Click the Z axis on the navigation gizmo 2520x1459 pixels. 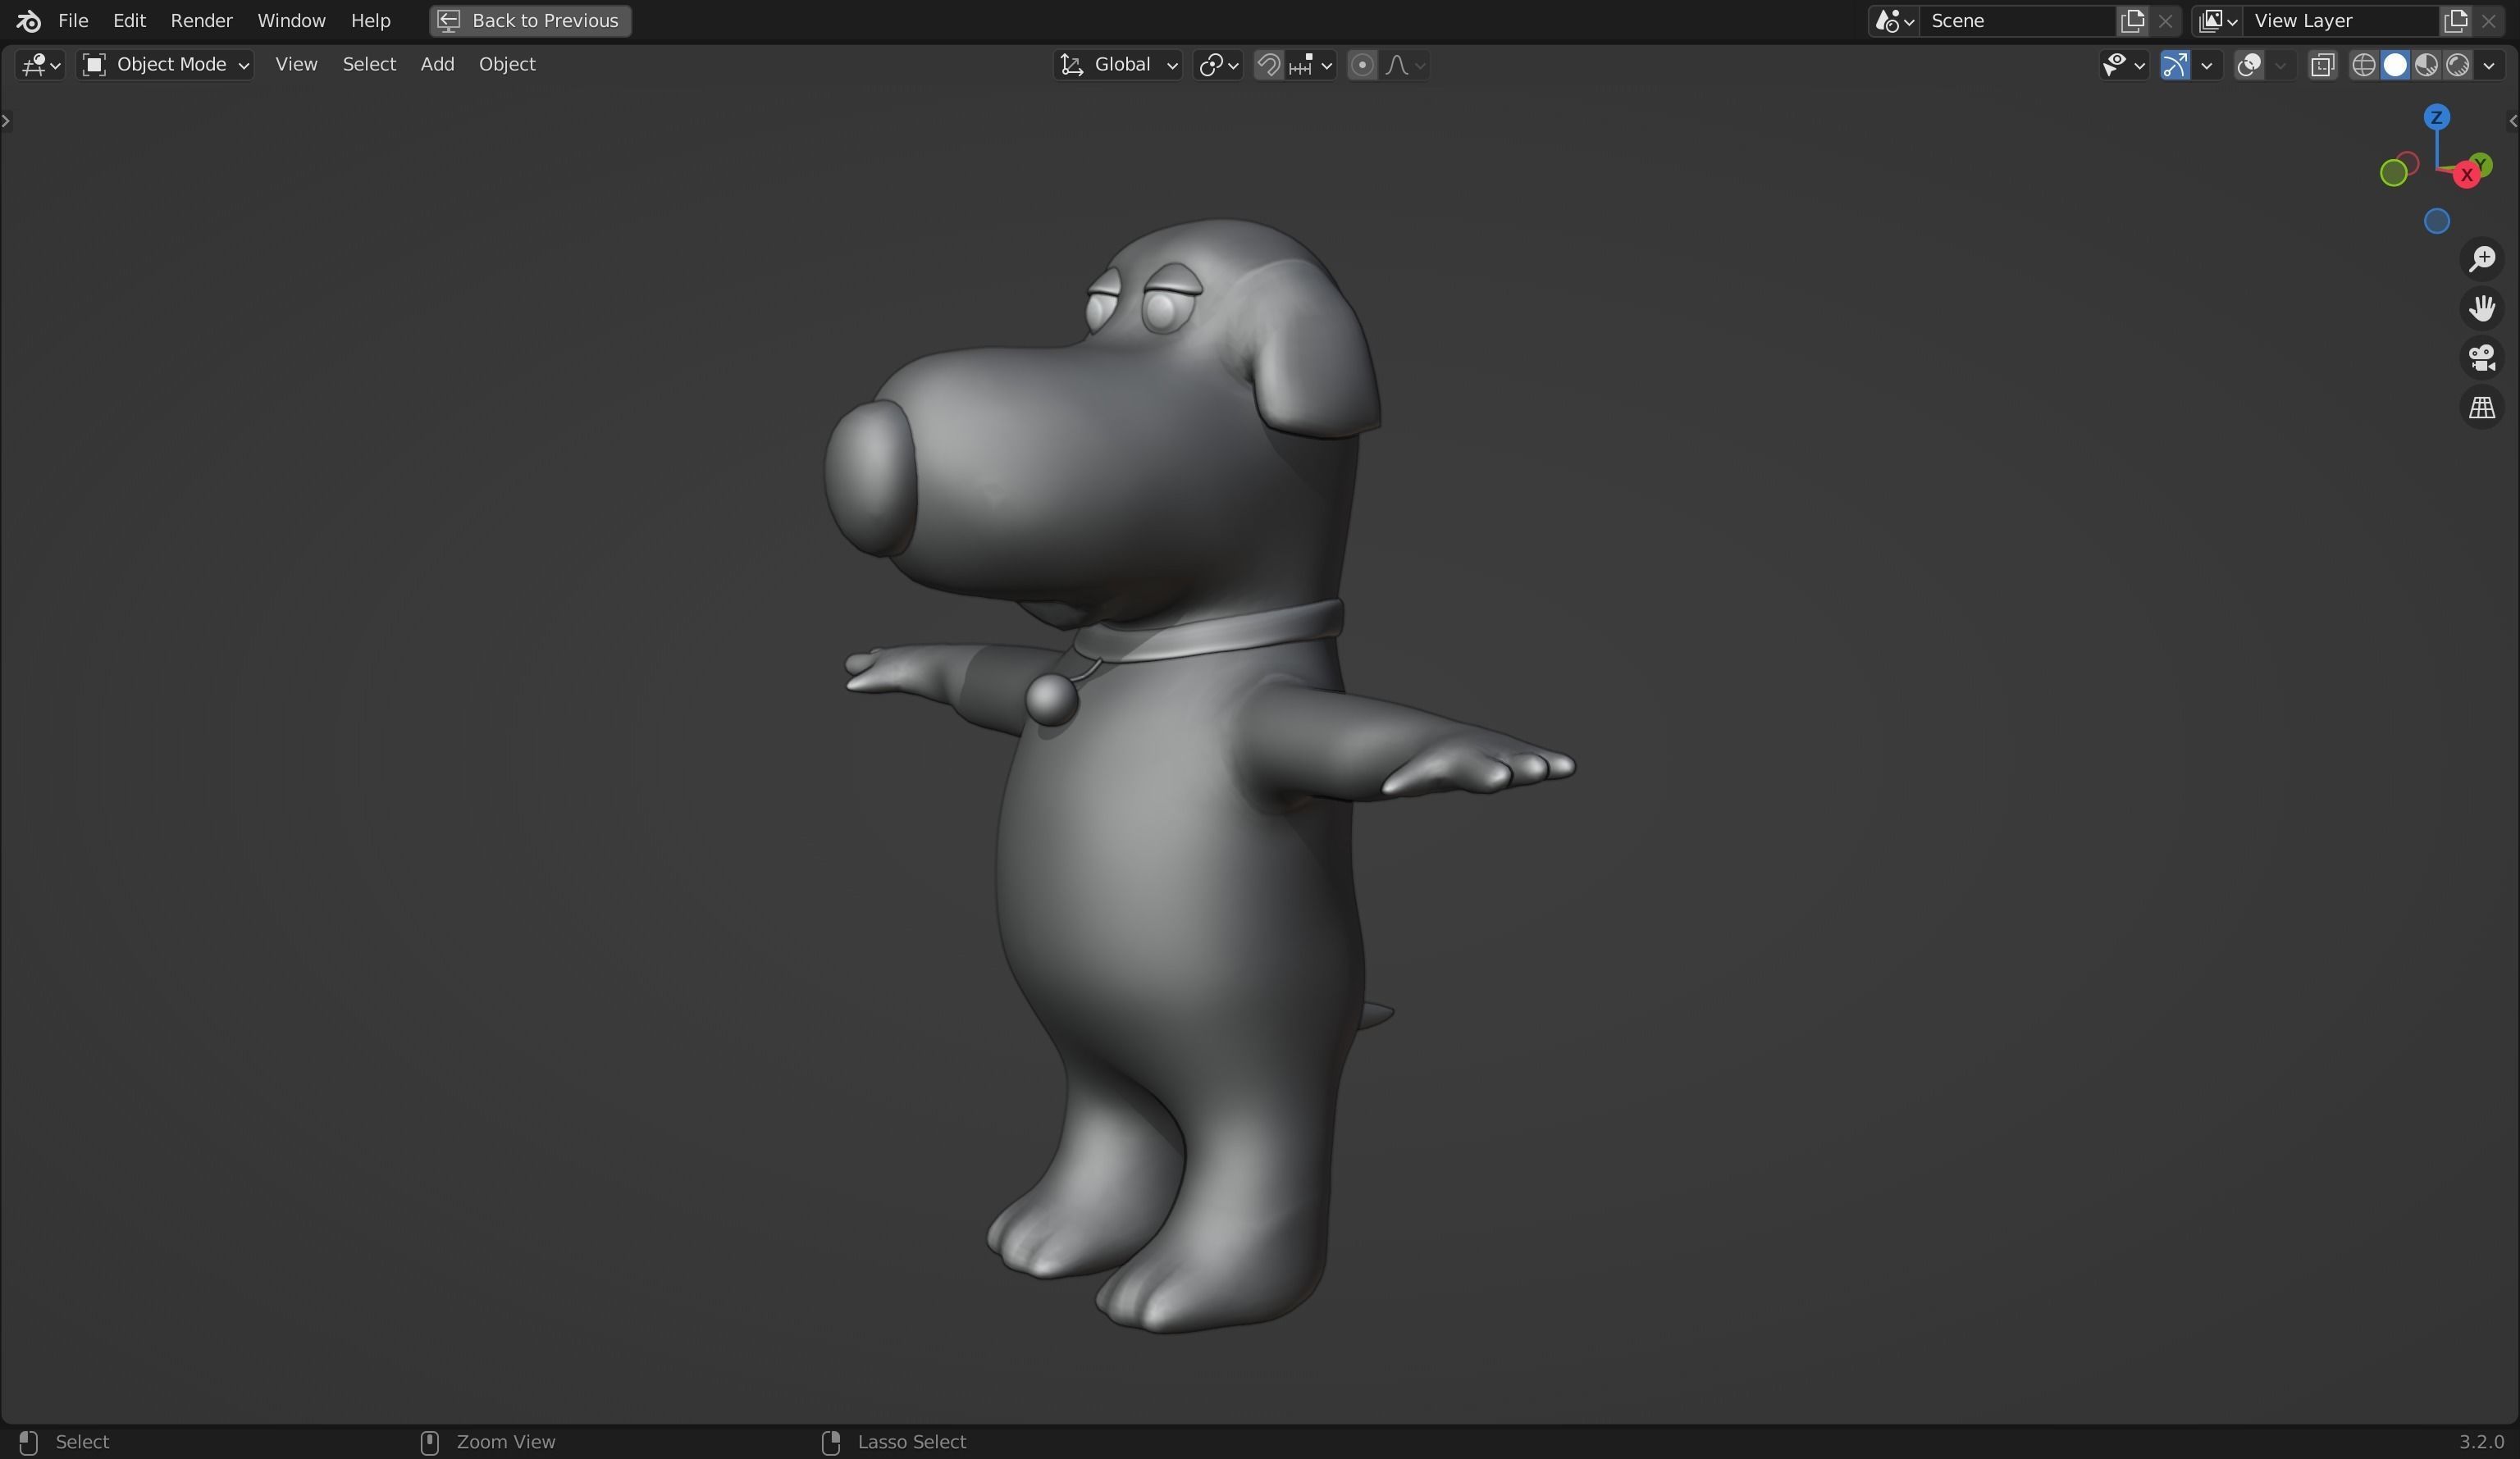pyautogui.click(x=2436, y=118)
